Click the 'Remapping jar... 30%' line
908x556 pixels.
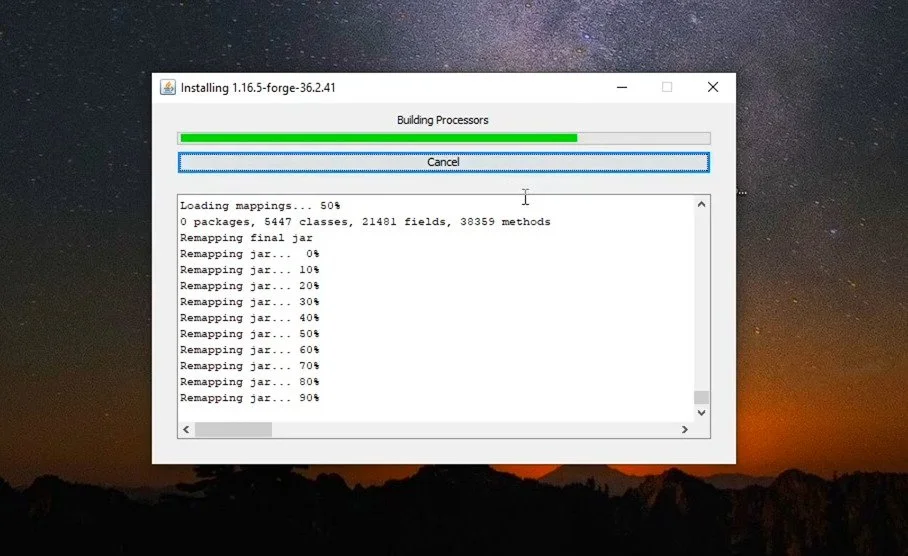(x=250, y=302)
